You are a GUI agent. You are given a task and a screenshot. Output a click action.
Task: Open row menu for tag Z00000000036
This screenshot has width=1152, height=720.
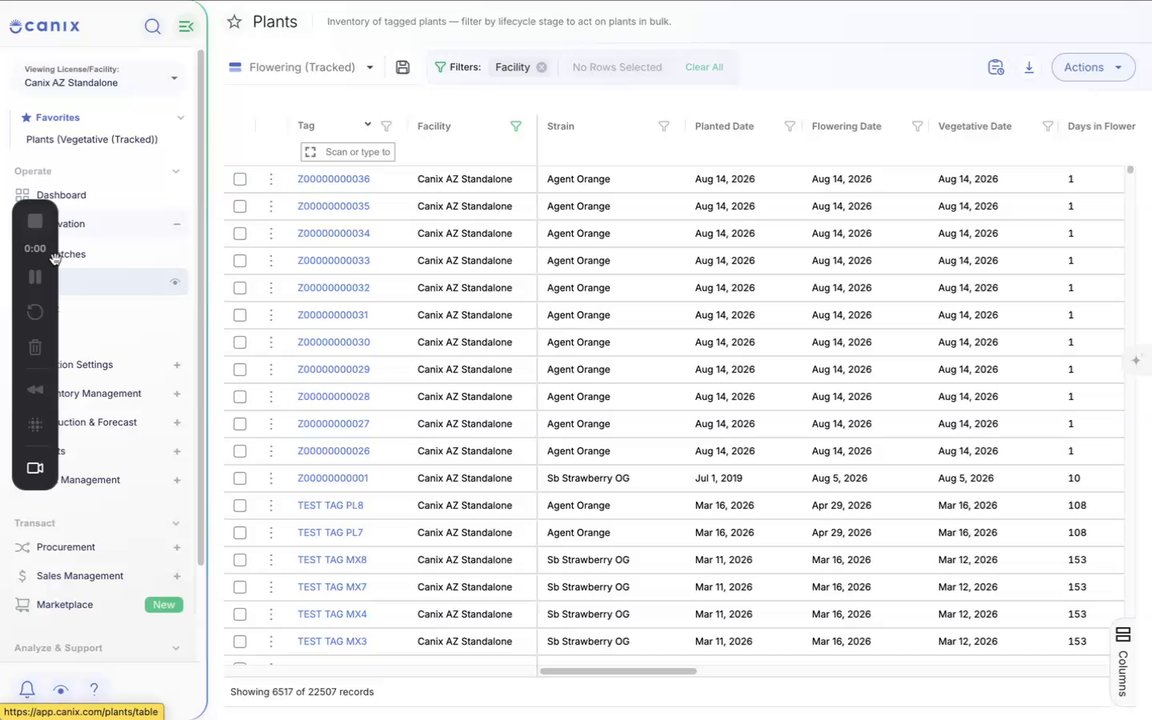click(x=271, y=179)
